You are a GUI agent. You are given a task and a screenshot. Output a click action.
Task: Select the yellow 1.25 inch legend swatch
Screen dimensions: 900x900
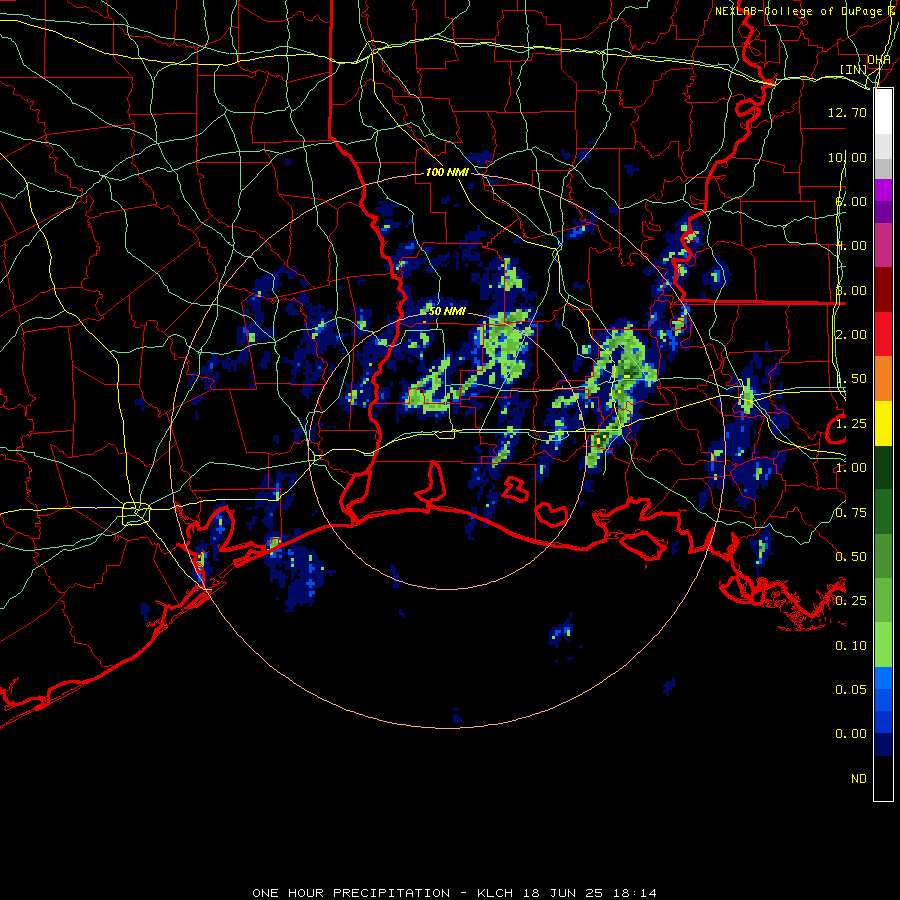click(883, 423)
